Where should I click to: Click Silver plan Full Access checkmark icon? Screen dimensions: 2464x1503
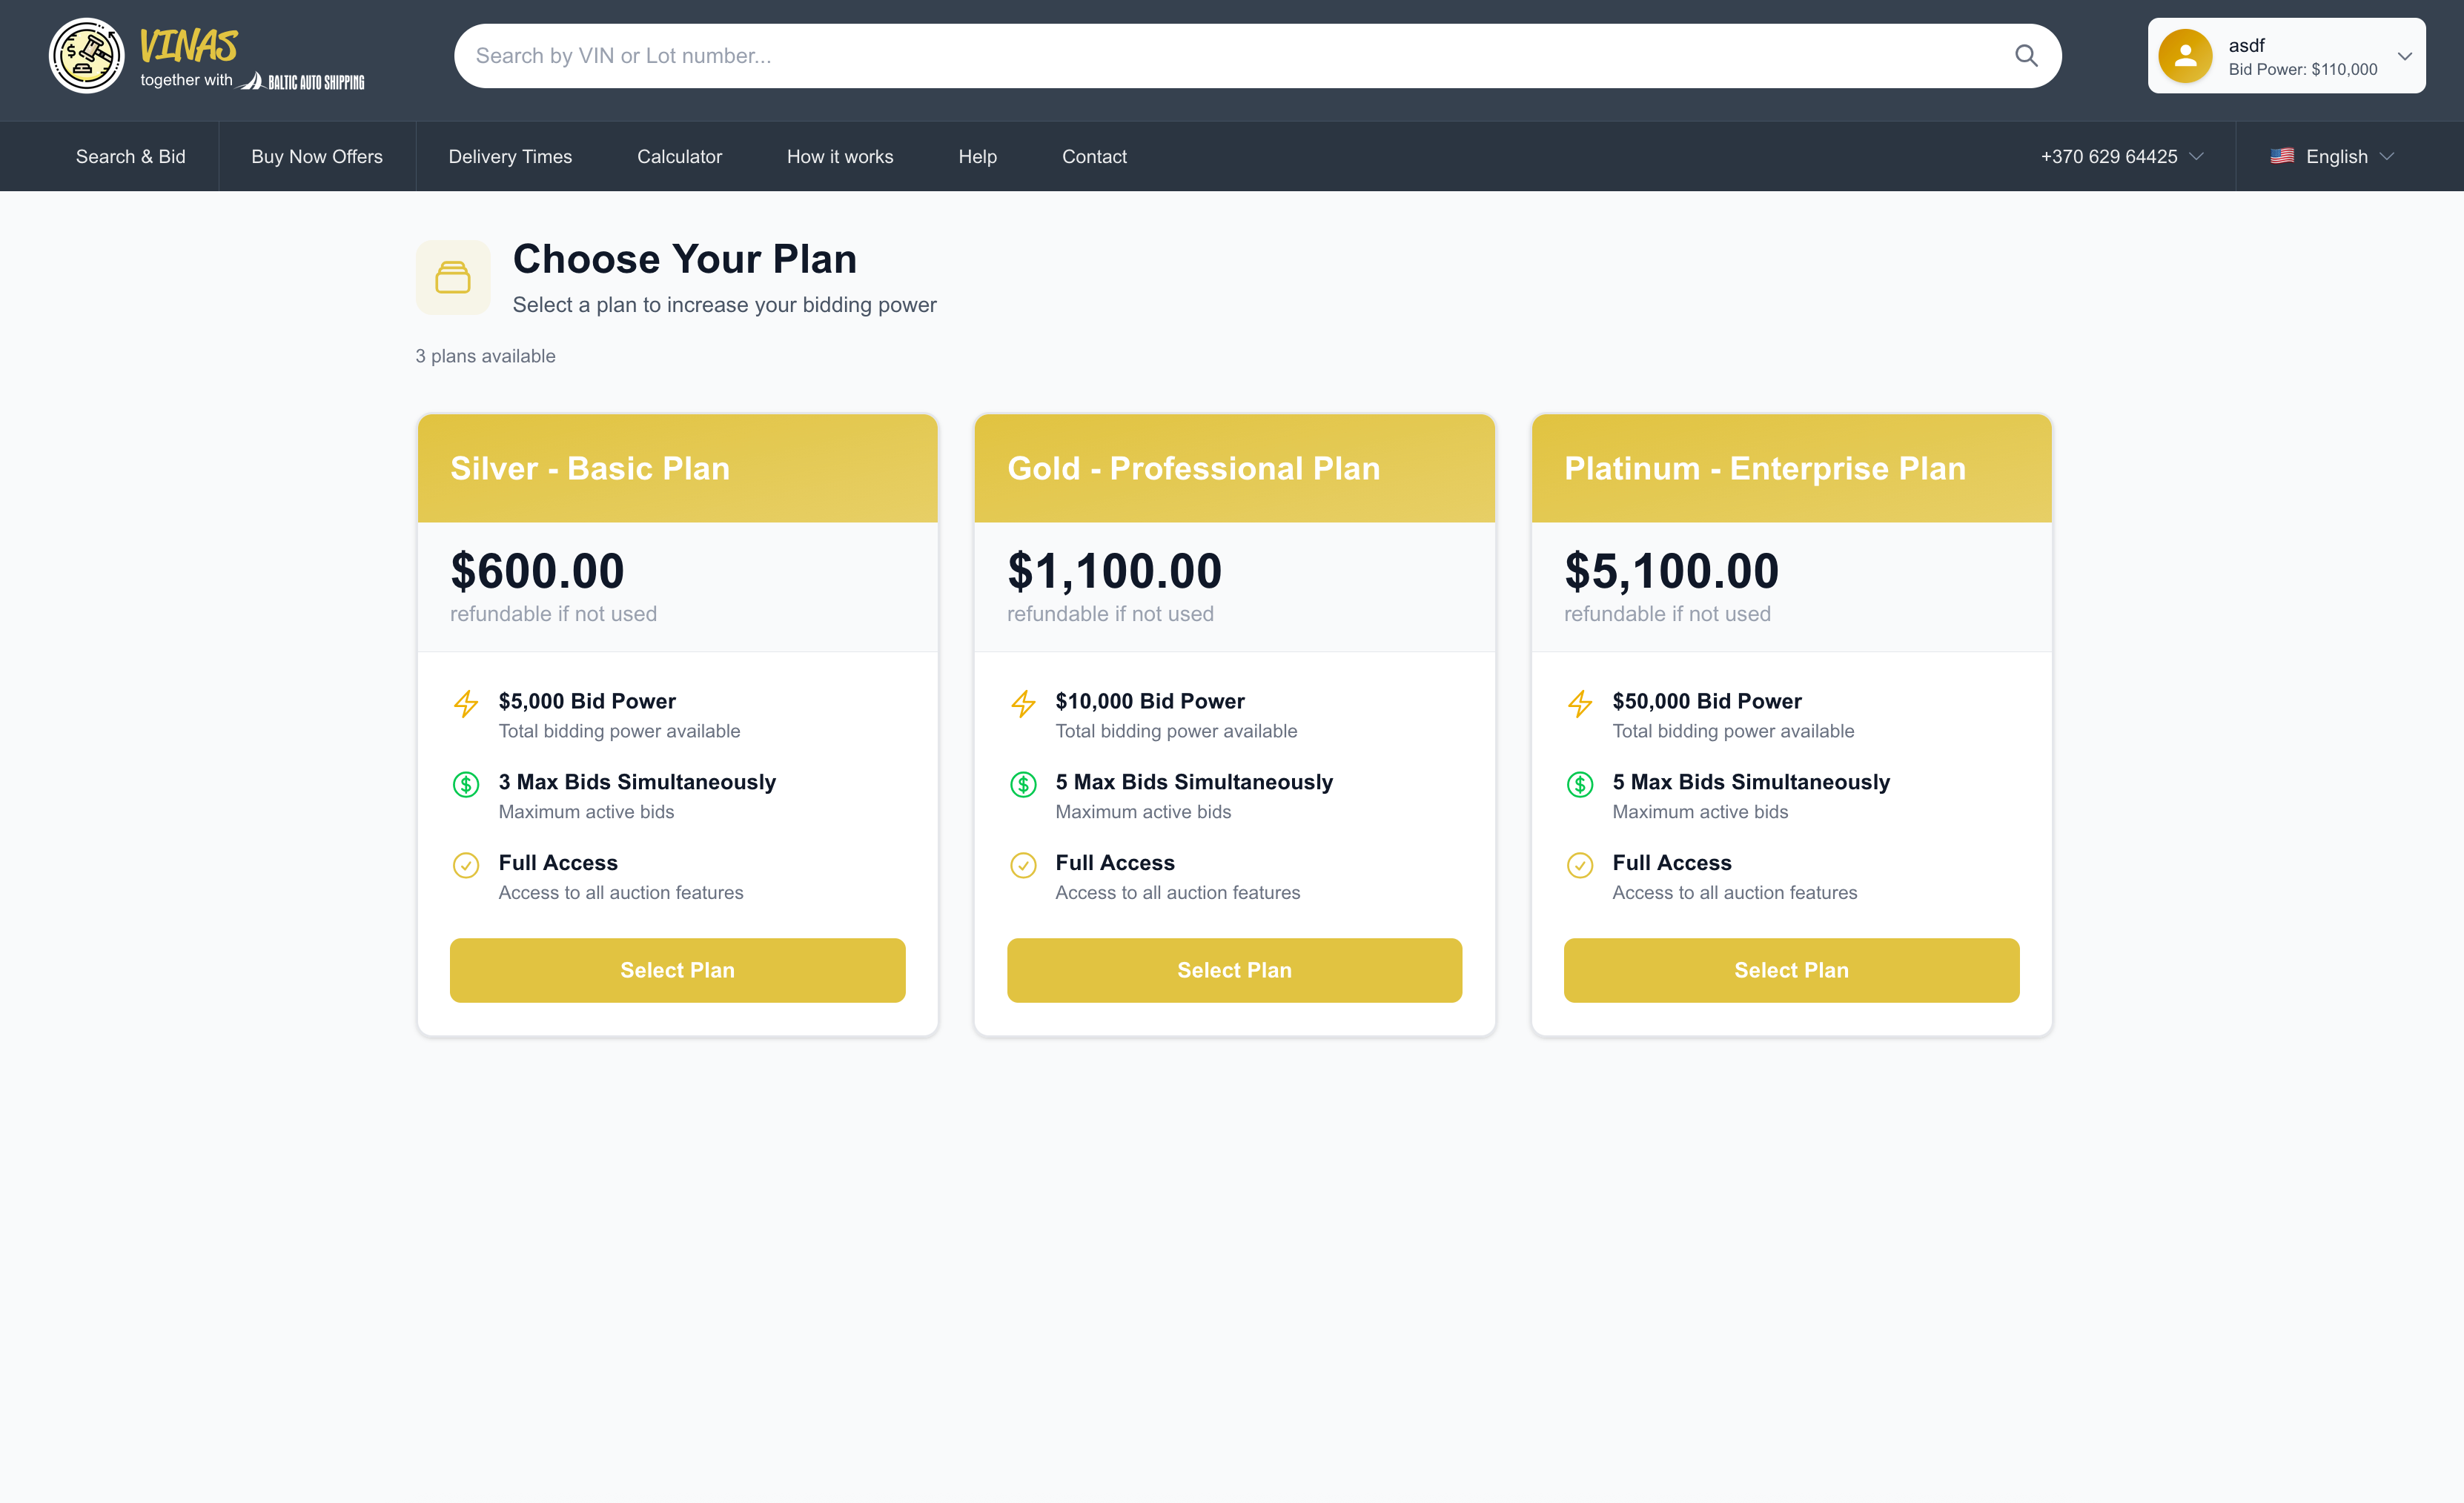(466, 865)
